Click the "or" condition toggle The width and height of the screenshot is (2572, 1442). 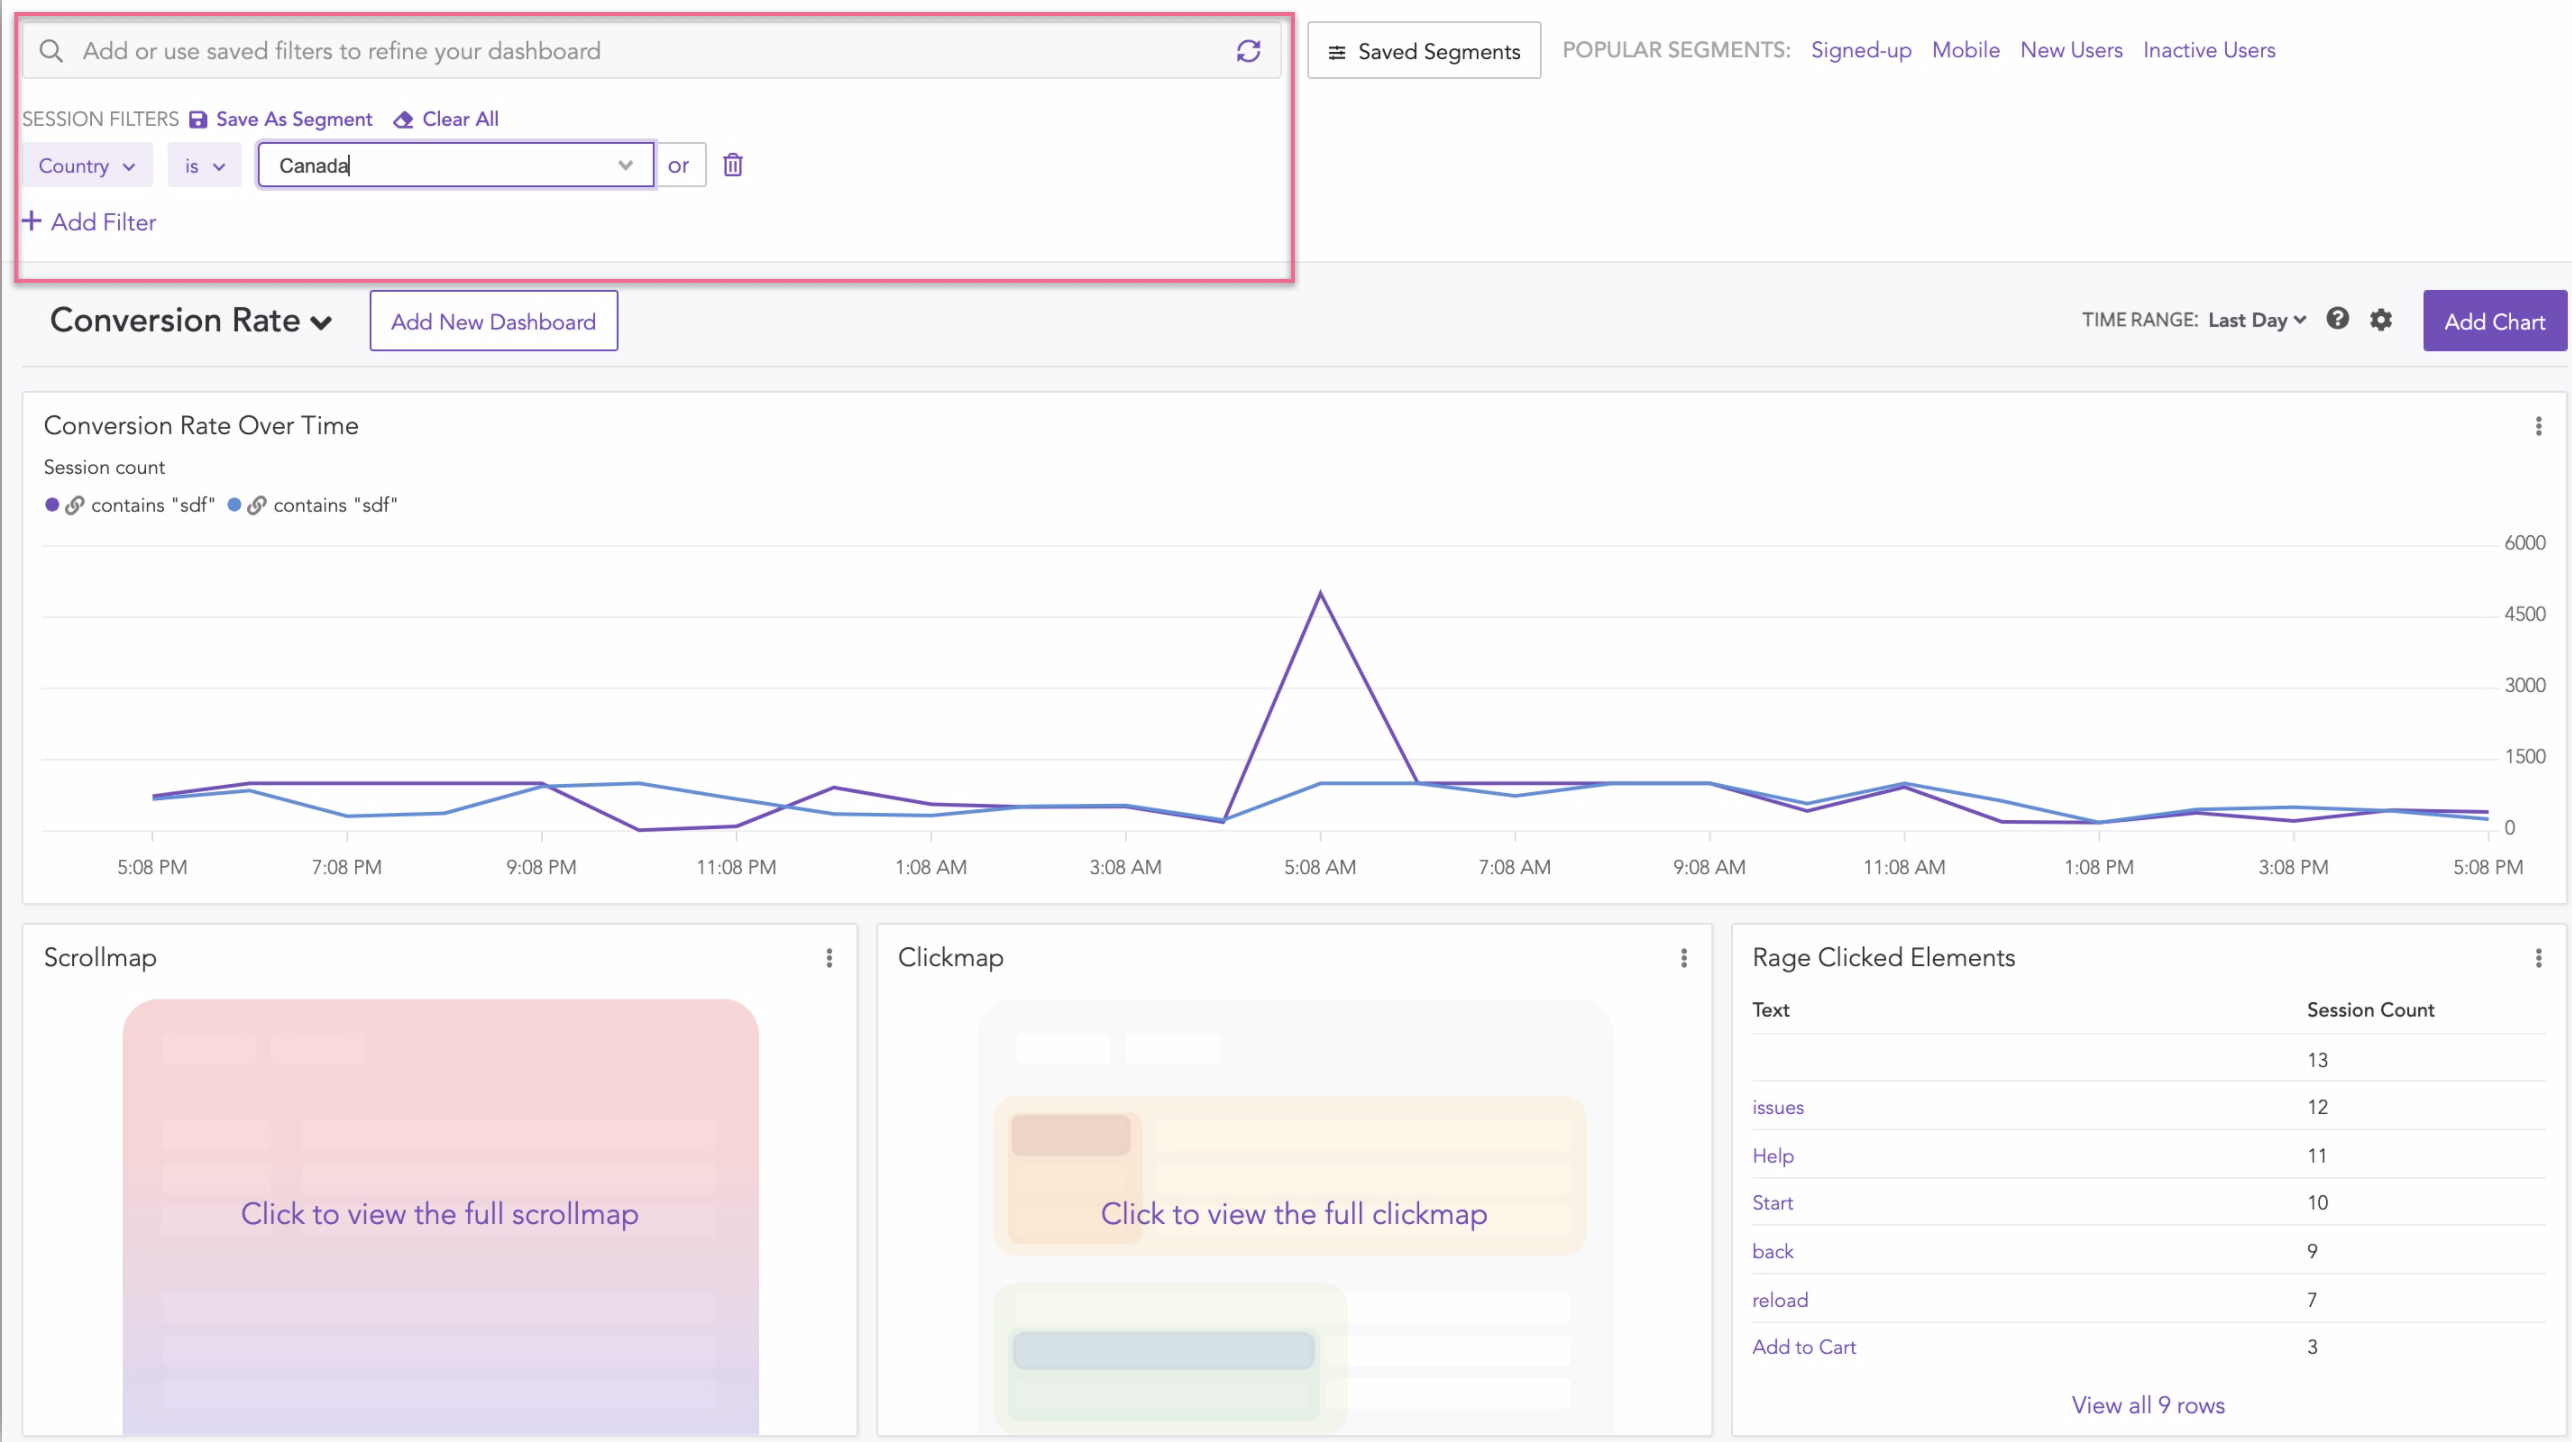pos(678,166)
